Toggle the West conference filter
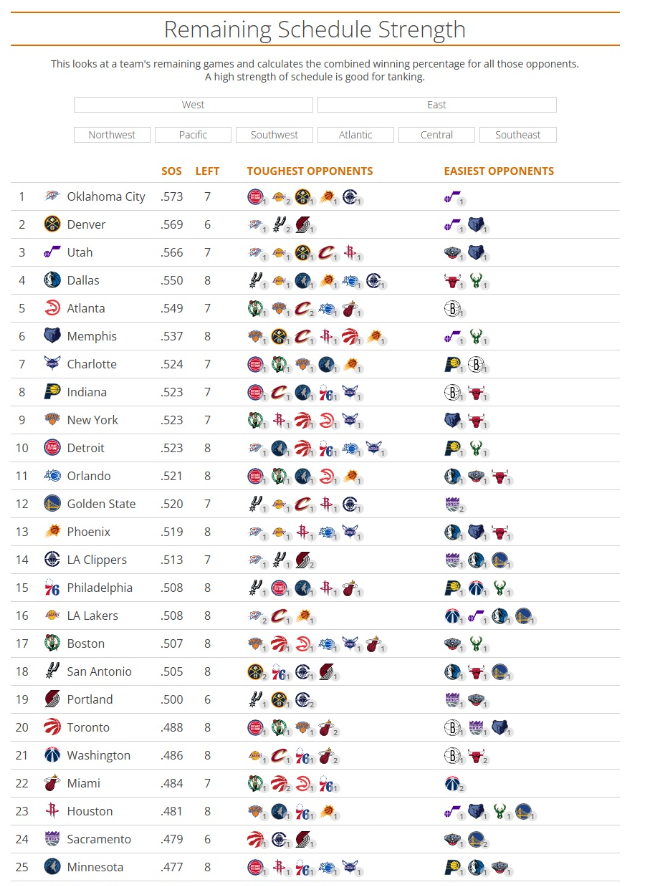650x886 pixels. coord(193,105)
